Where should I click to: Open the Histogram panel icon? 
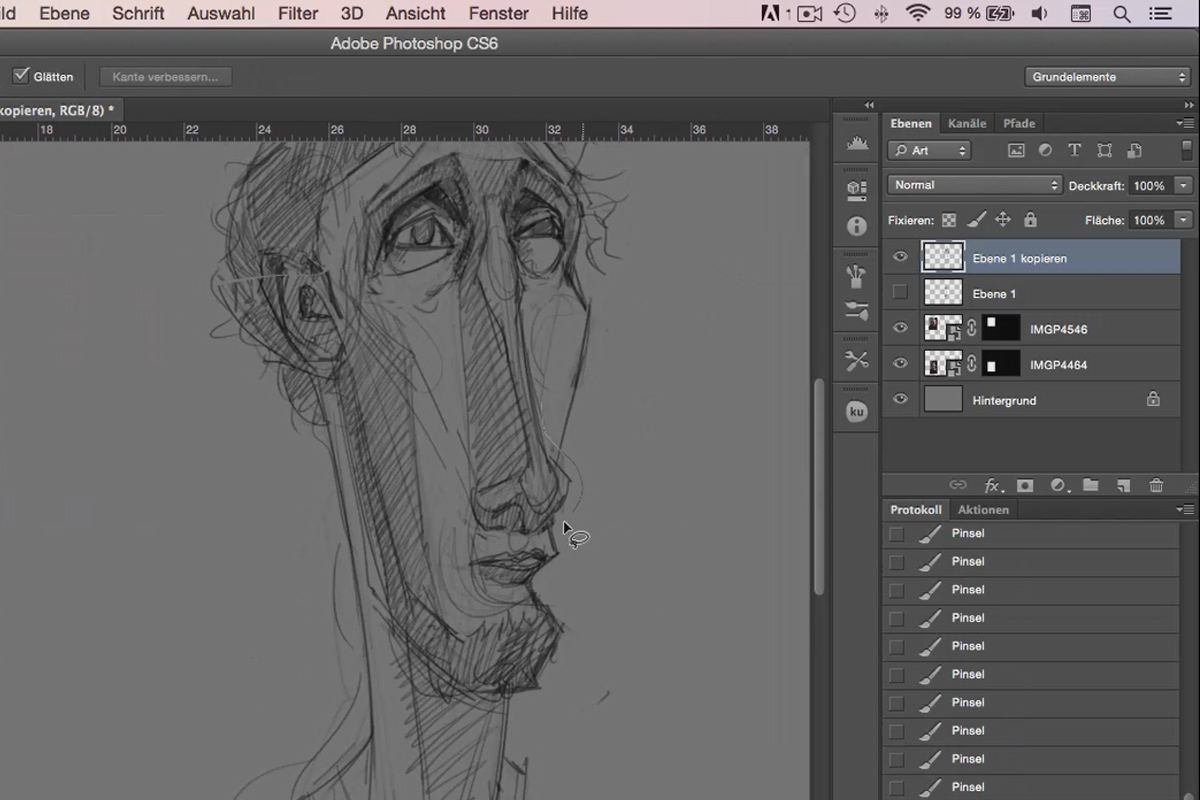coord(857,144)
